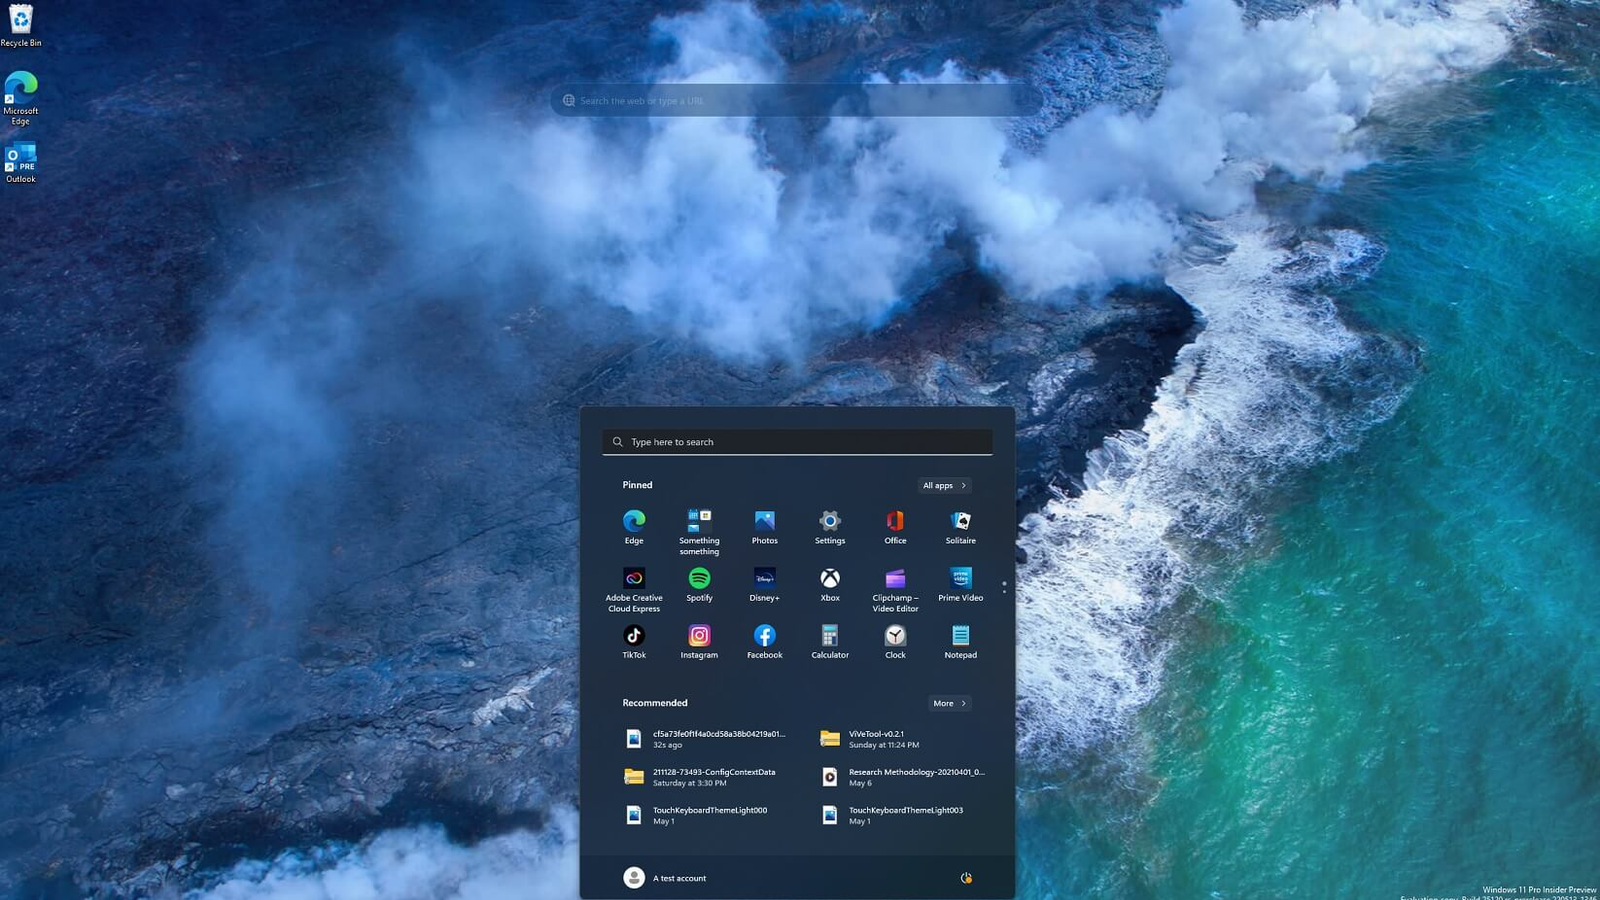Click the power button in Start menu

tap(966, 878)
